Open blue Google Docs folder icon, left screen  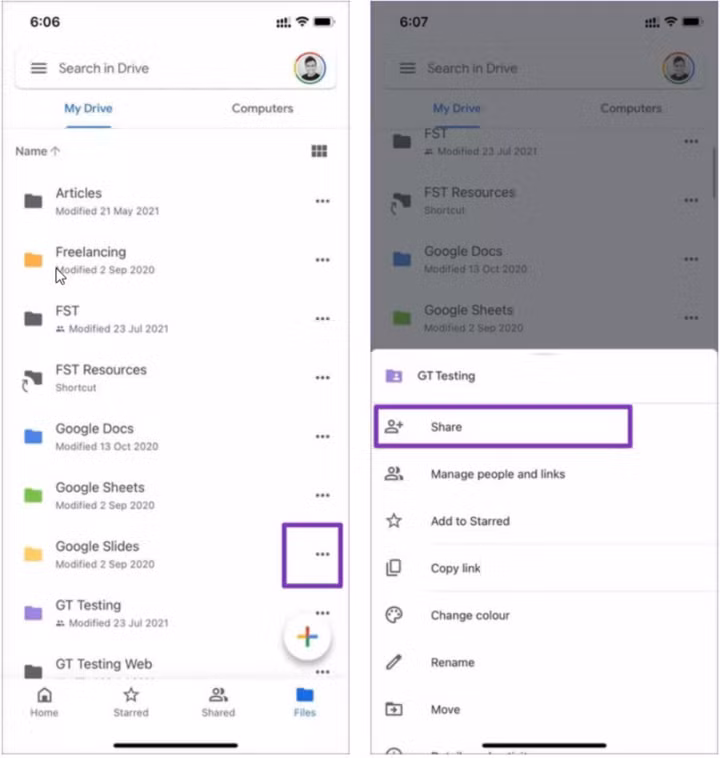(x=33, y=437)
